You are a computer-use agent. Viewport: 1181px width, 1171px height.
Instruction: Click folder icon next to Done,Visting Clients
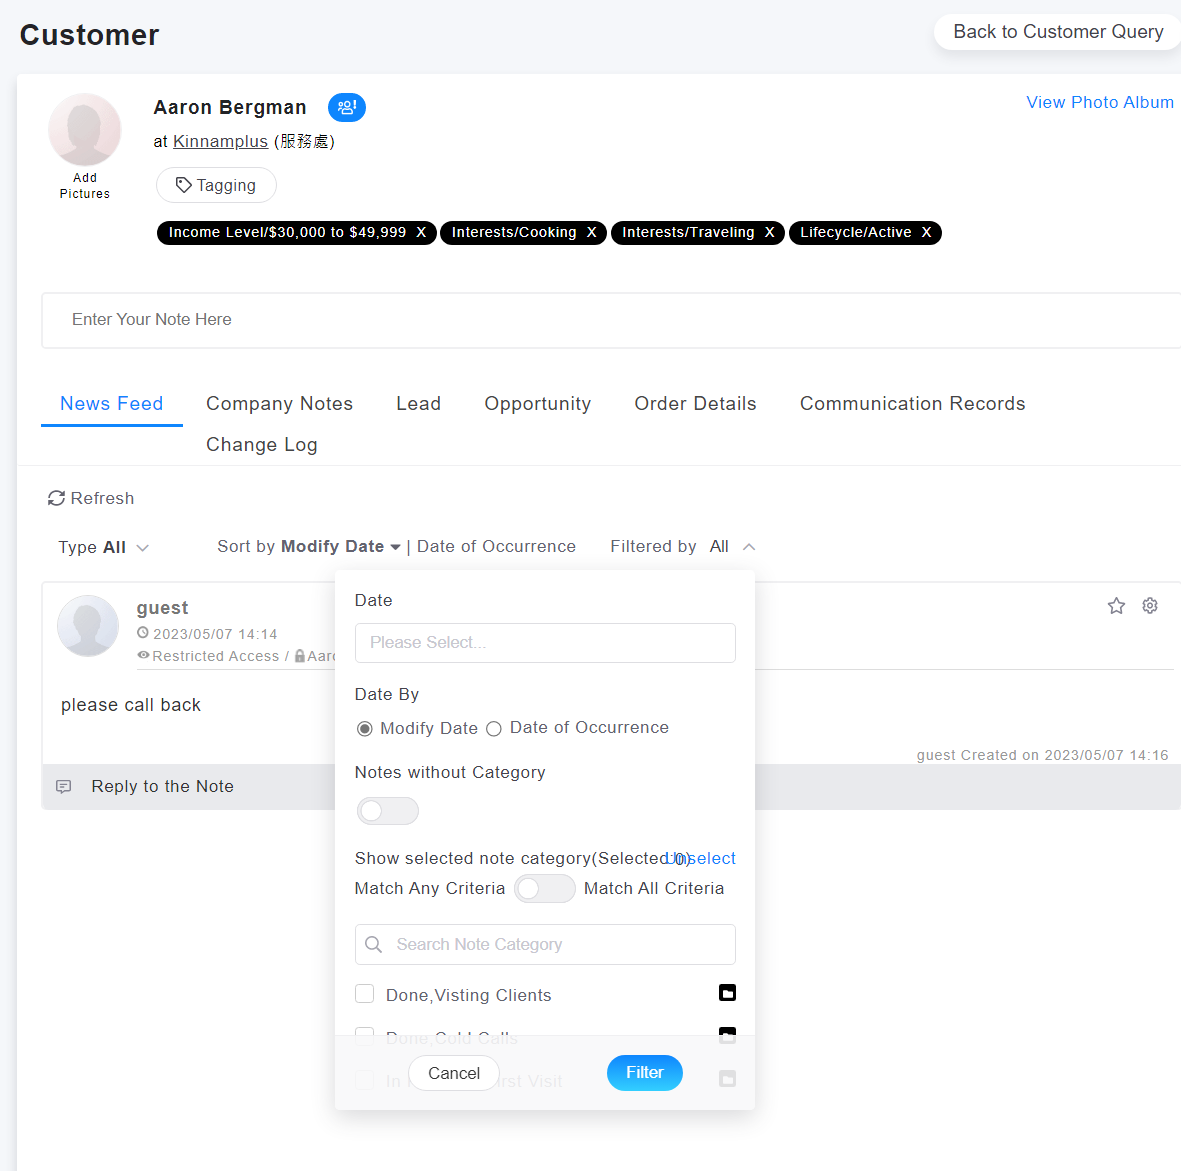(727, 993)
